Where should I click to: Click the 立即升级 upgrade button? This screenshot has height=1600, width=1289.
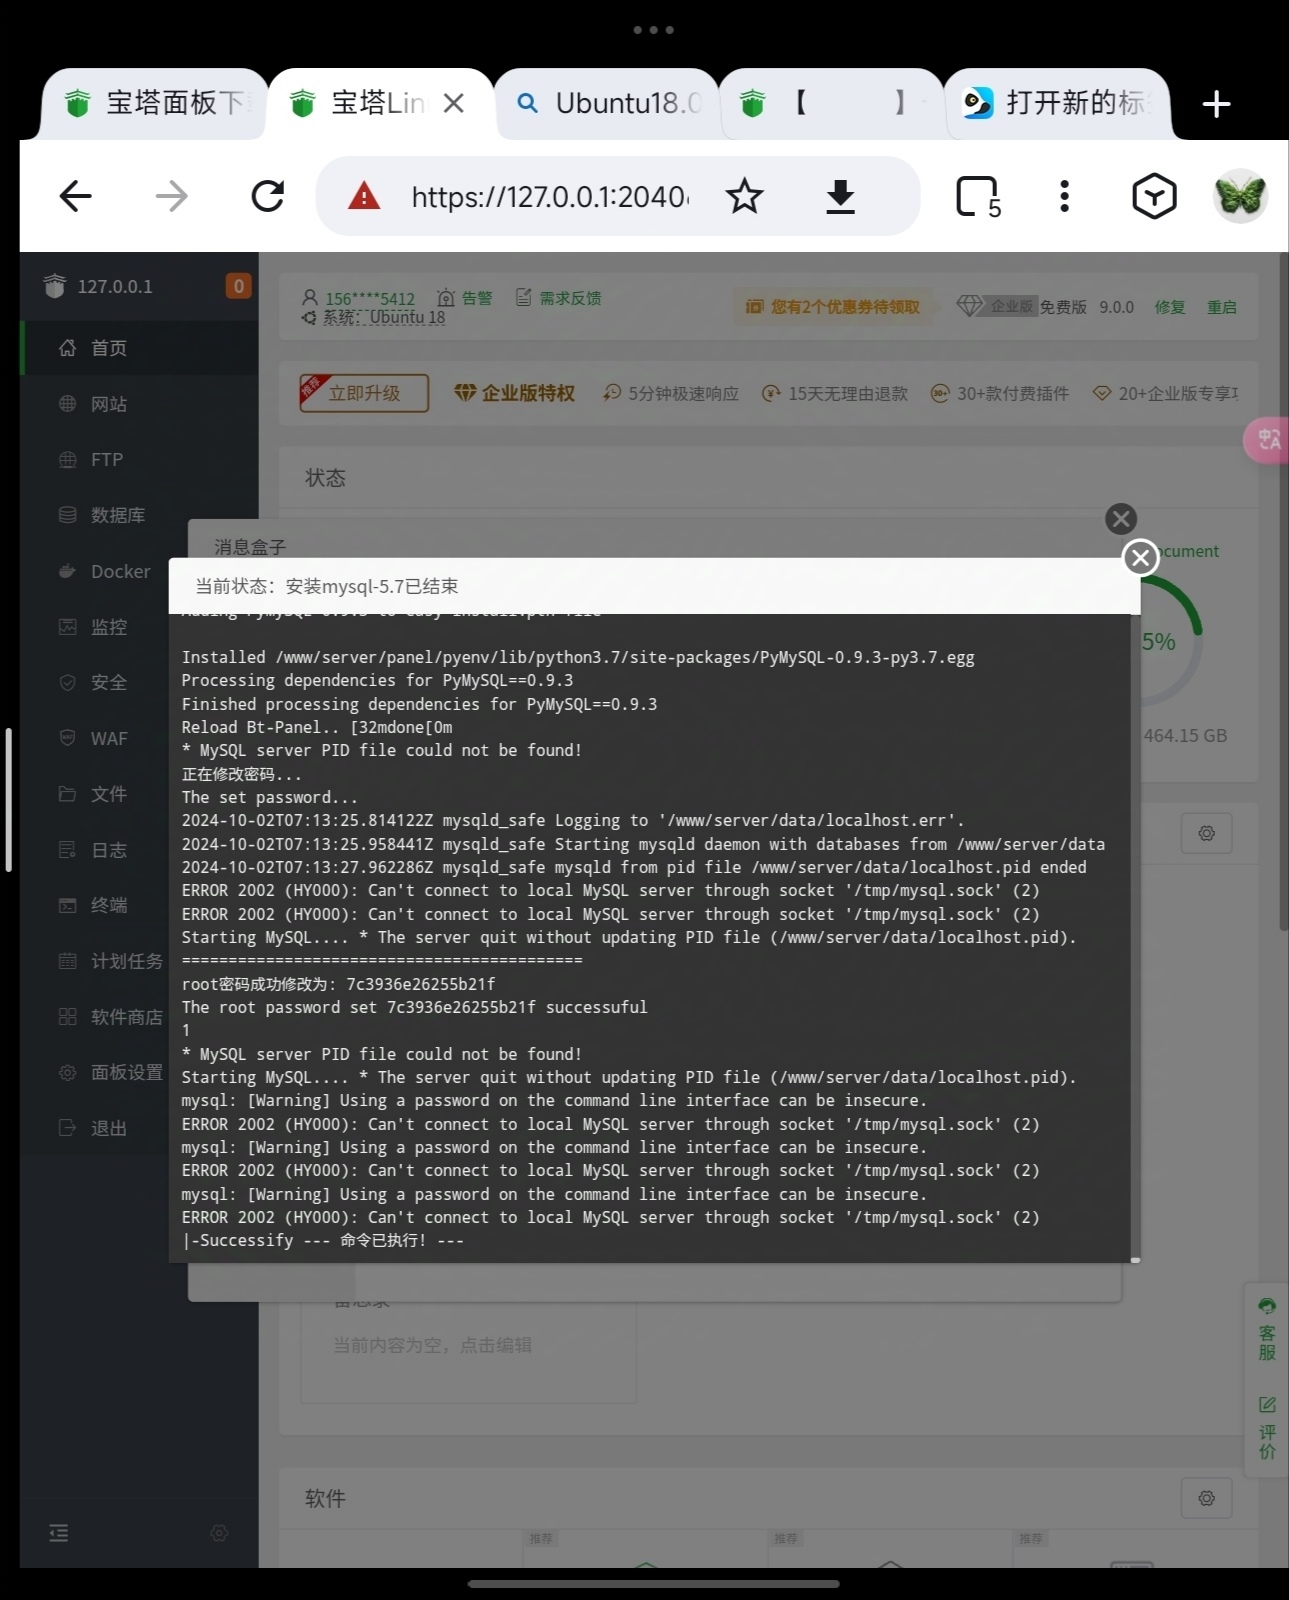click(x=364, y=393)
